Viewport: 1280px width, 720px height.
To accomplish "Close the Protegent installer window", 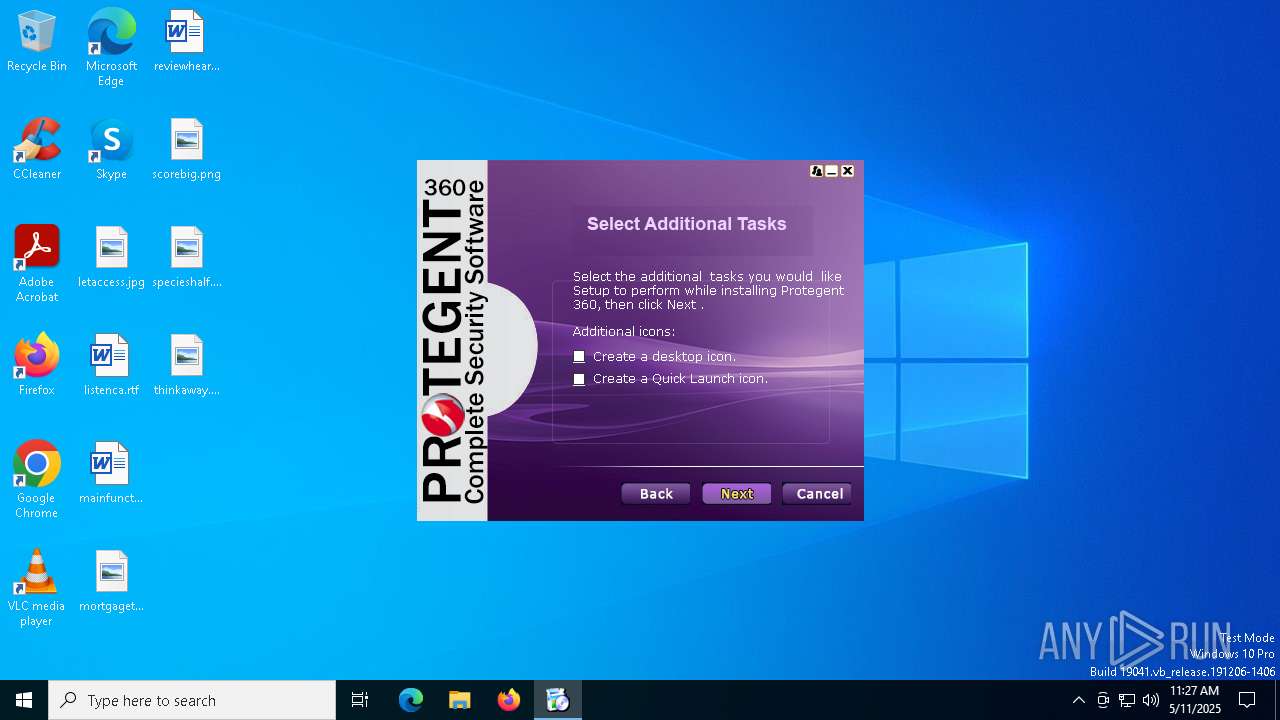I will [x=848, y=171].
